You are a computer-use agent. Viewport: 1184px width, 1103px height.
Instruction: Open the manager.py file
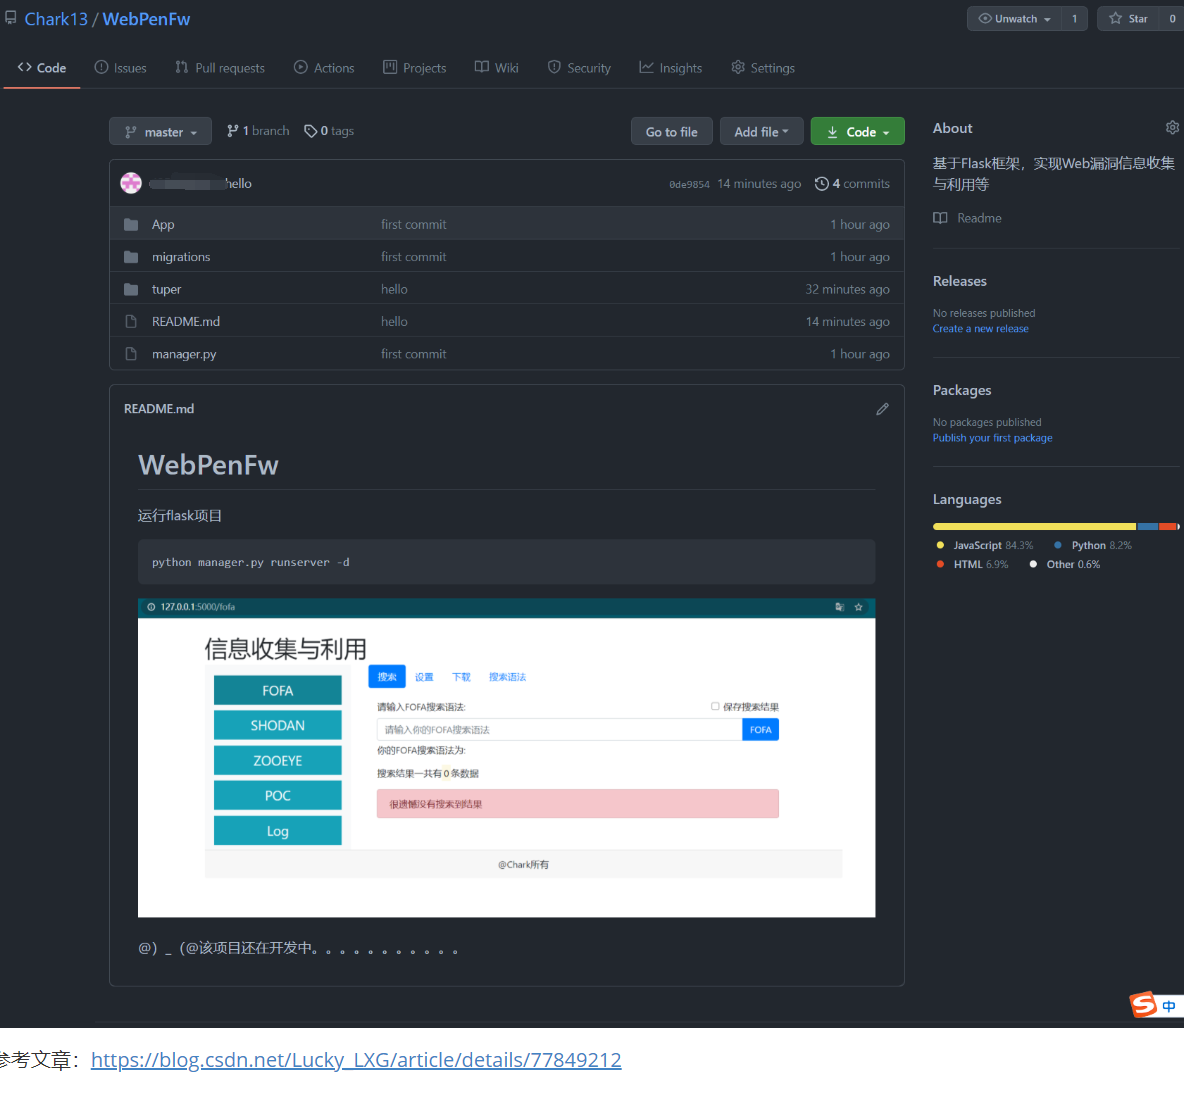(x=184, y=354)
